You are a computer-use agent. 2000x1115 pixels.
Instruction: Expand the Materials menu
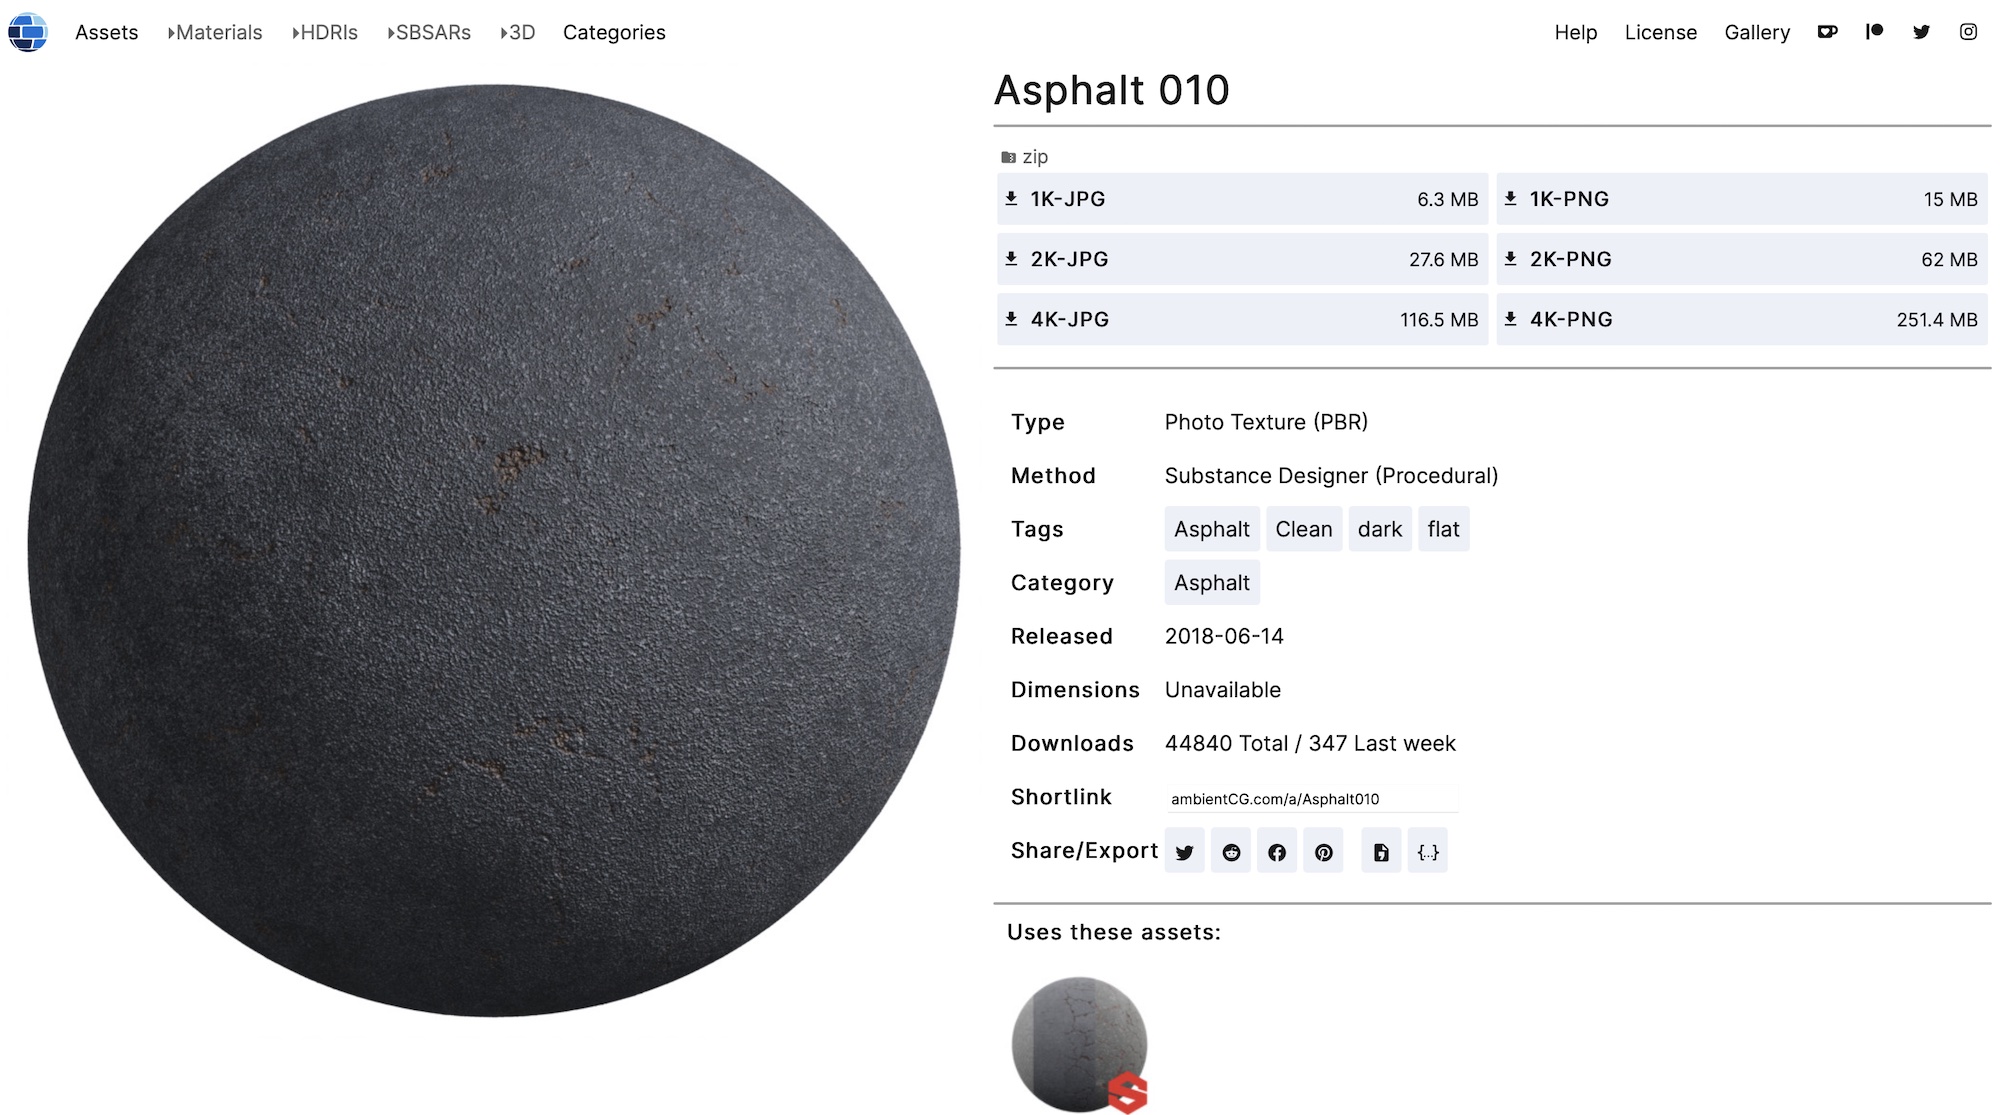(x=215, y=32)
